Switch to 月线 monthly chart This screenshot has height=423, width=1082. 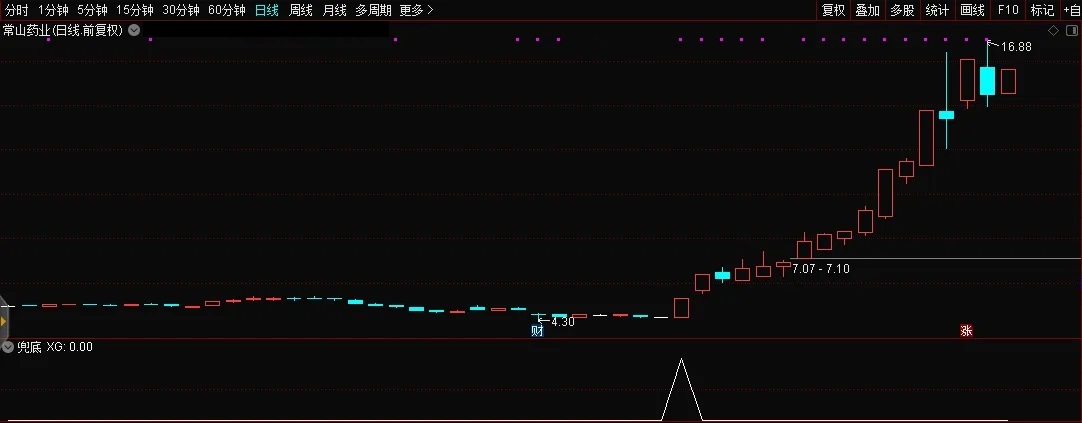[335, 10]
